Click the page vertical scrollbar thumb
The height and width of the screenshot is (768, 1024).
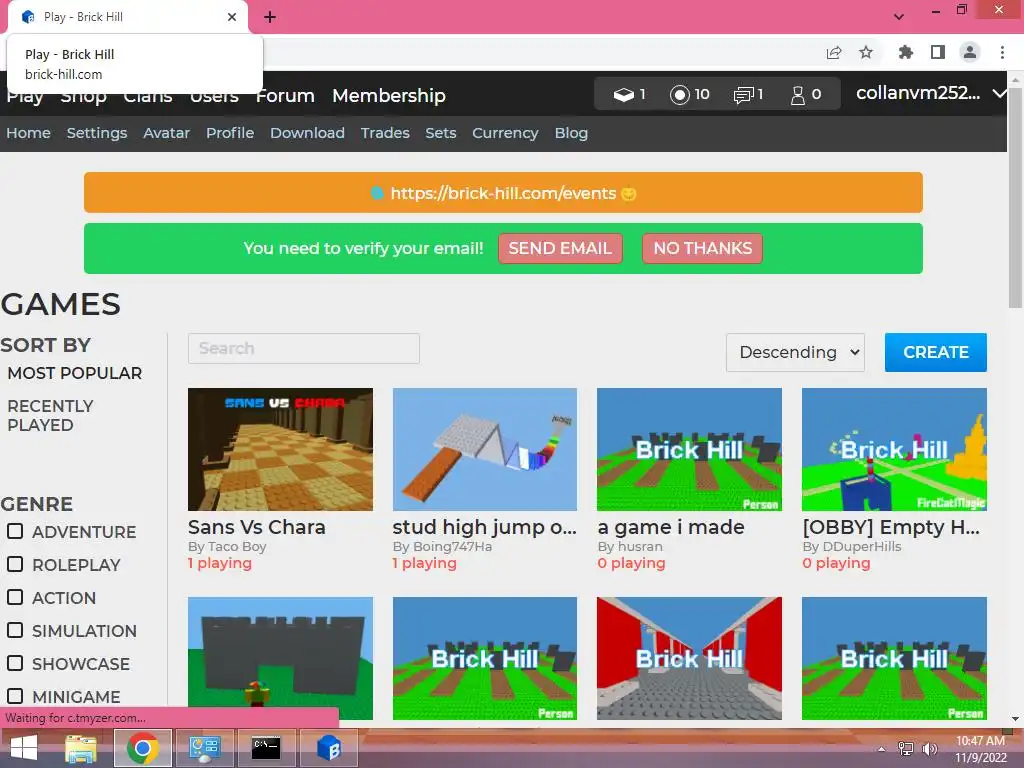1015,198
